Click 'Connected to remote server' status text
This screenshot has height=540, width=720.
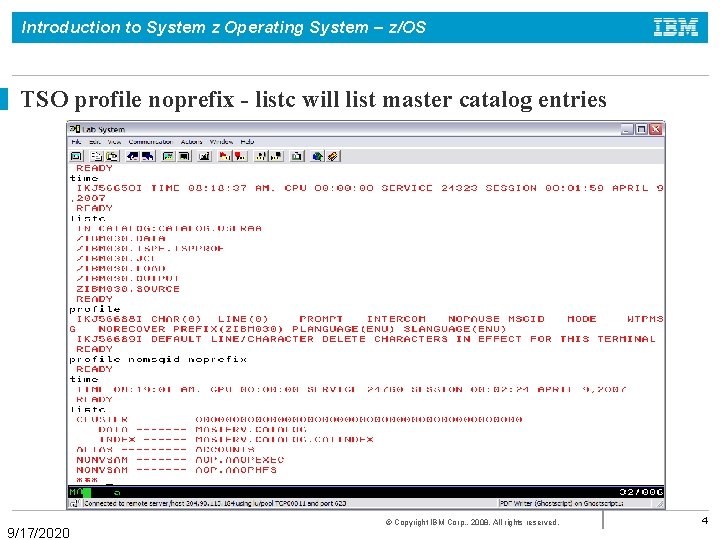[215, 504]
